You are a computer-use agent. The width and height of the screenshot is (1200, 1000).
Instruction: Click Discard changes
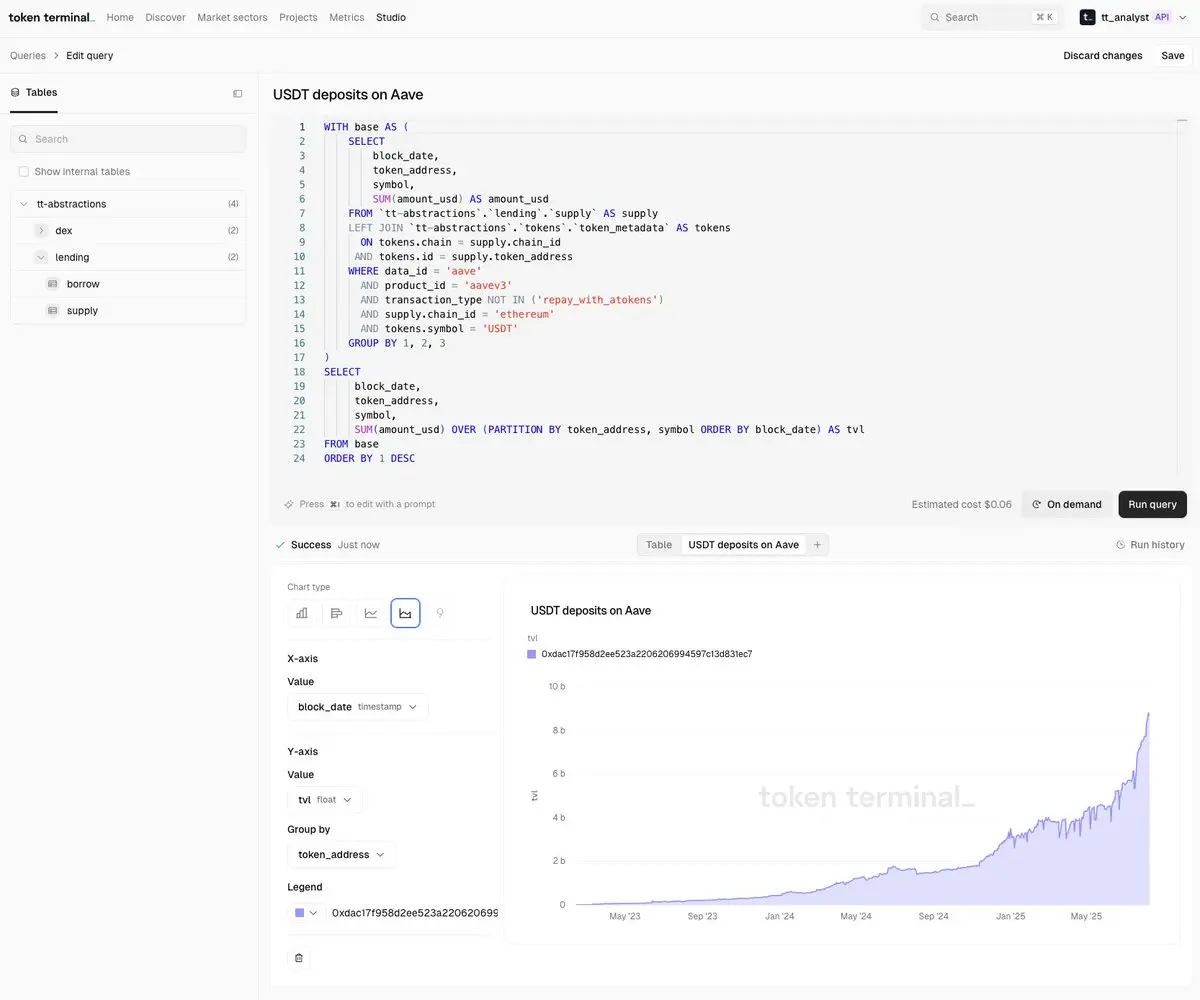coord(1103,56)
